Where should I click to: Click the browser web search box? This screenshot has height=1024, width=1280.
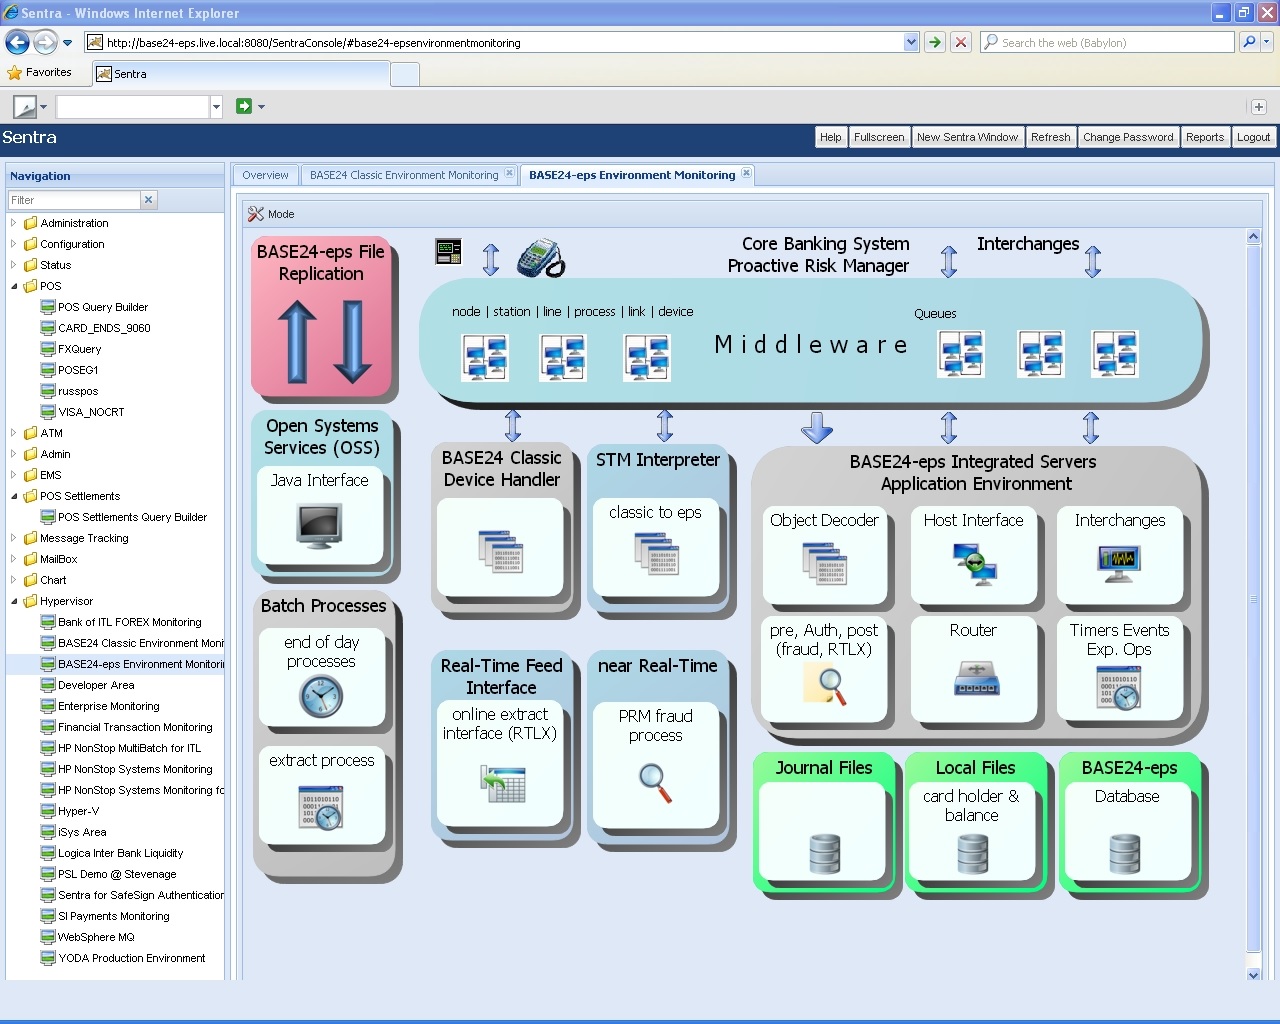1107,42
